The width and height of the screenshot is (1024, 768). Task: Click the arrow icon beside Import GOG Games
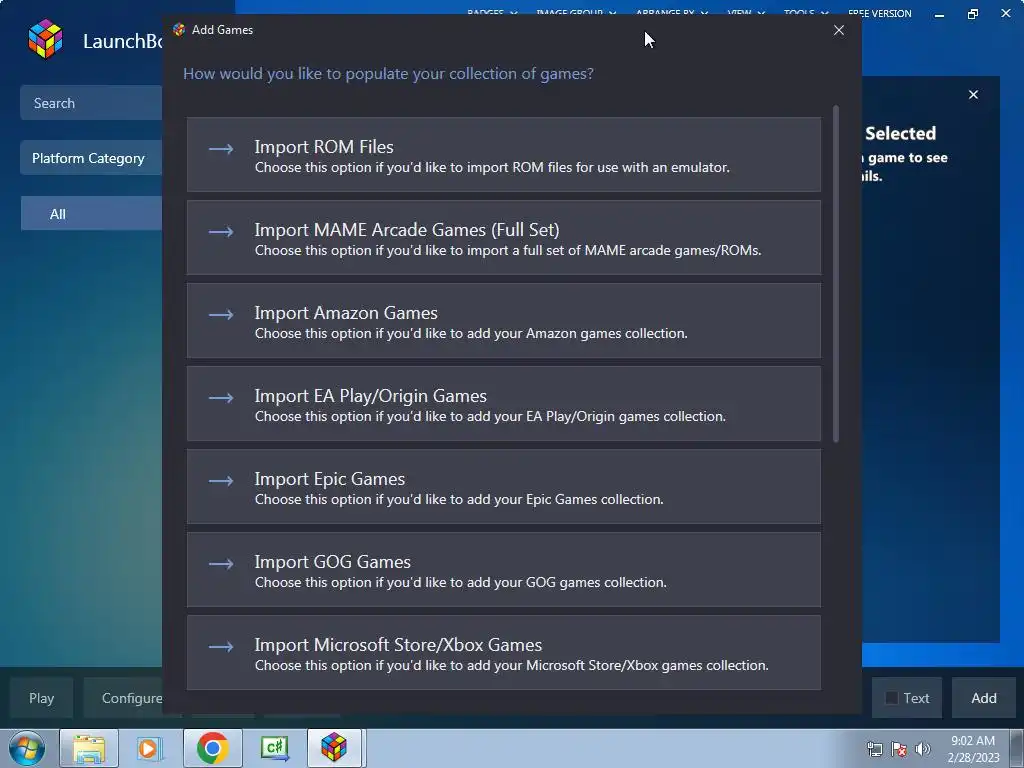[x=221, y=564]
